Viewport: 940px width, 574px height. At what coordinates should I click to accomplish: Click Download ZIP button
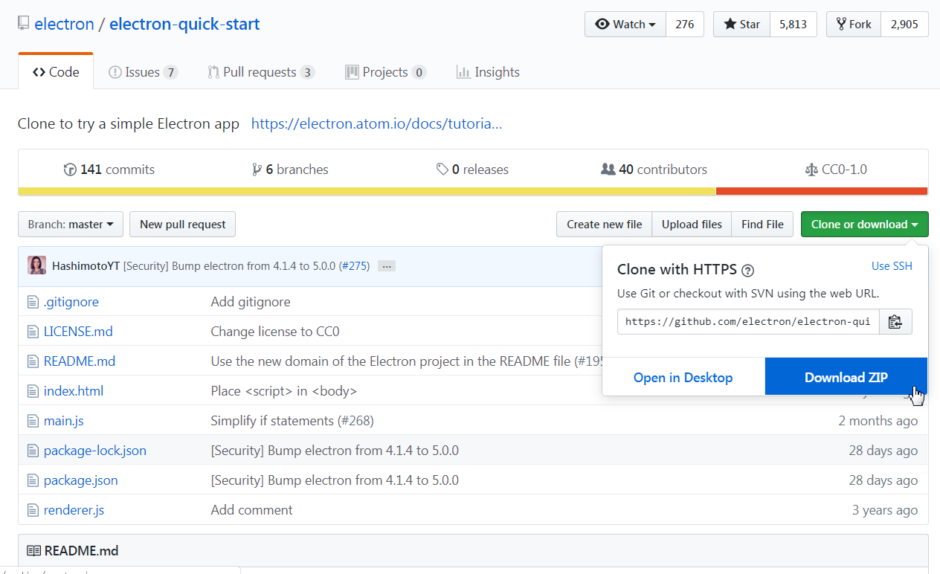[x=846, y=377]
